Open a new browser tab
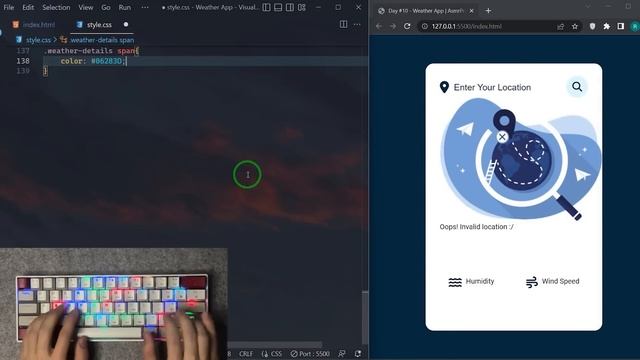The height and width of the screenshot is (360, 640). click(488, 11)
